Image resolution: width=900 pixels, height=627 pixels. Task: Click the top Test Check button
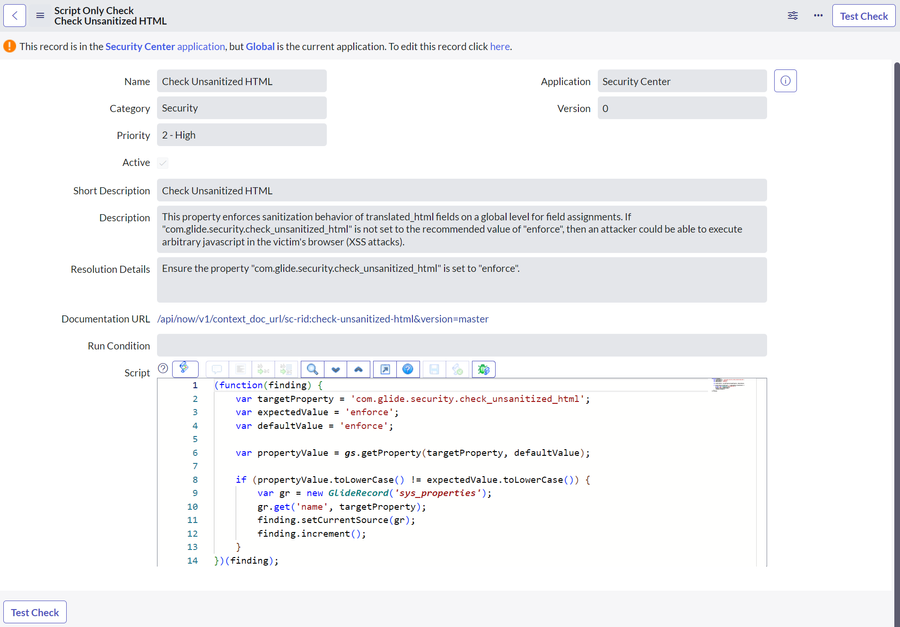[863, 16]
